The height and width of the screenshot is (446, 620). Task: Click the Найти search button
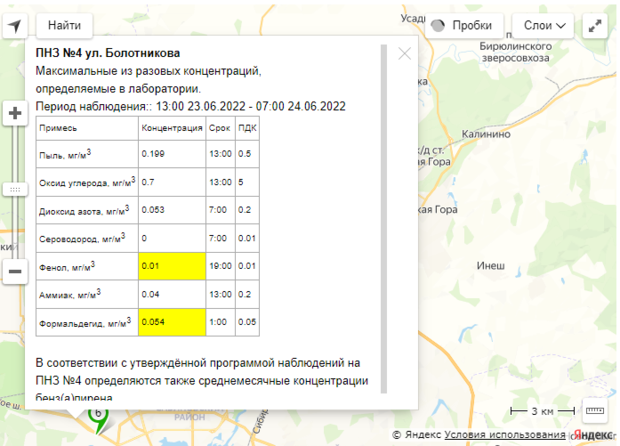[x=65, y=25]
